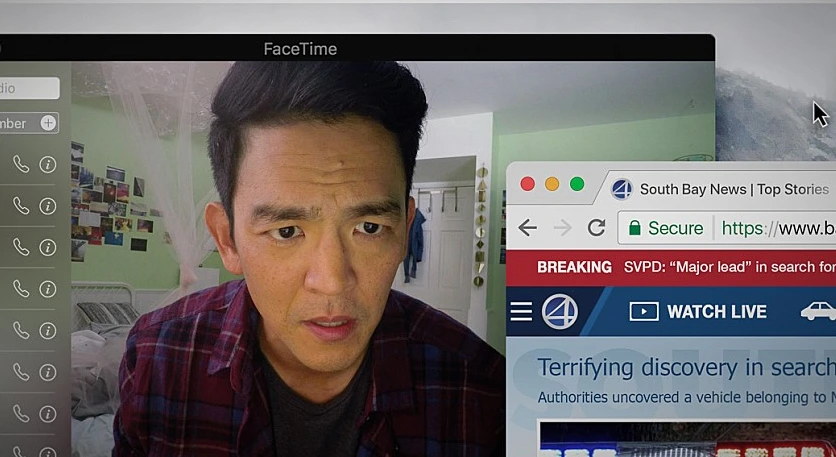Open info for second FaceTime contact row
This screenshot has width=836, height=457.
(x=47, y=206)
